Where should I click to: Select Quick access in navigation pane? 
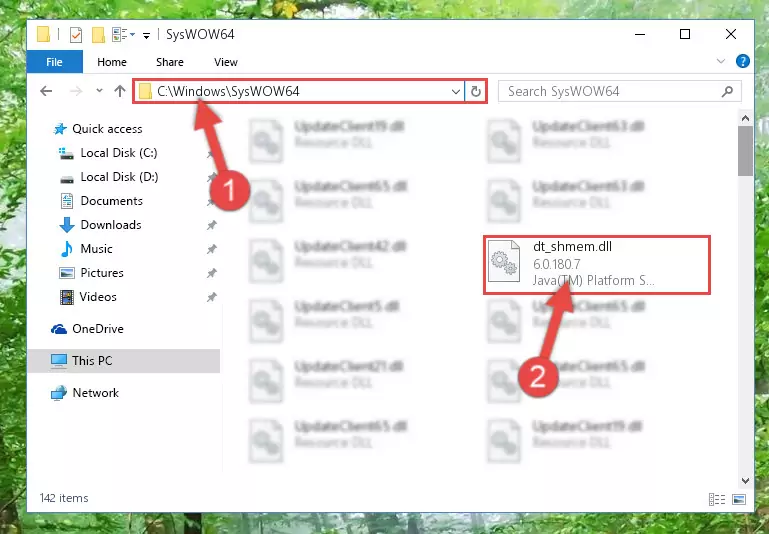click(107, 129)
